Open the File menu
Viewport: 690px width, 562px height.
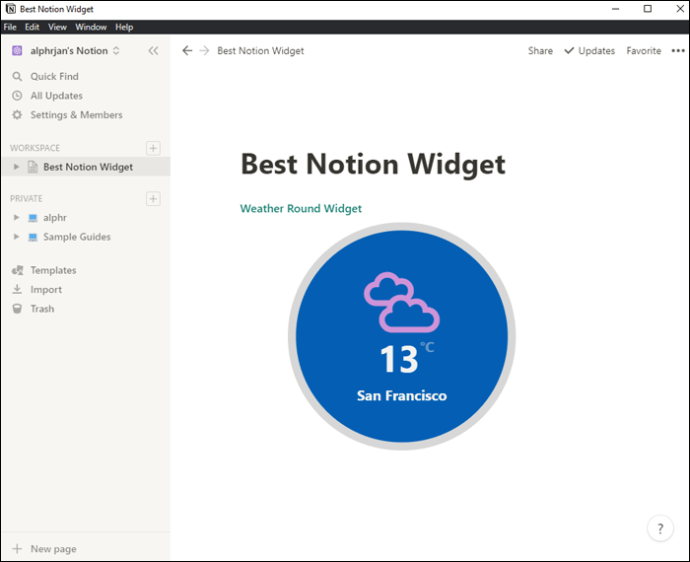(10, 27)
